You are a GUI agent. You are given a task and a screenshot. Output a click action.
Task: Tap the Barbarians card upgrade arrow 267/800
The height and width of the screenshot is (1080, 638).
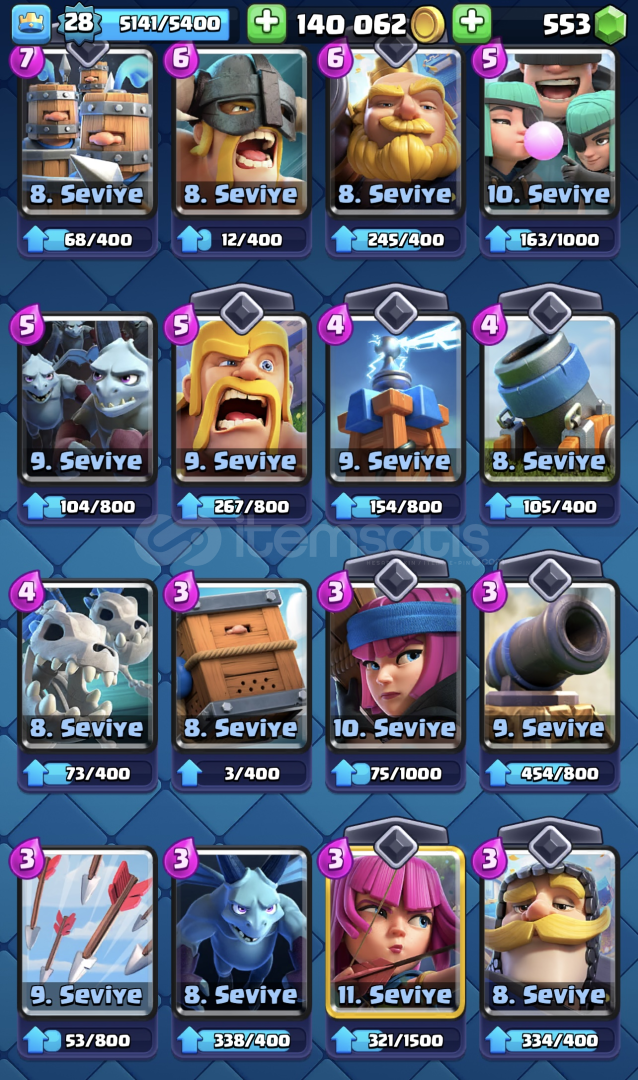pyautogui.click(x=189, y=506)
